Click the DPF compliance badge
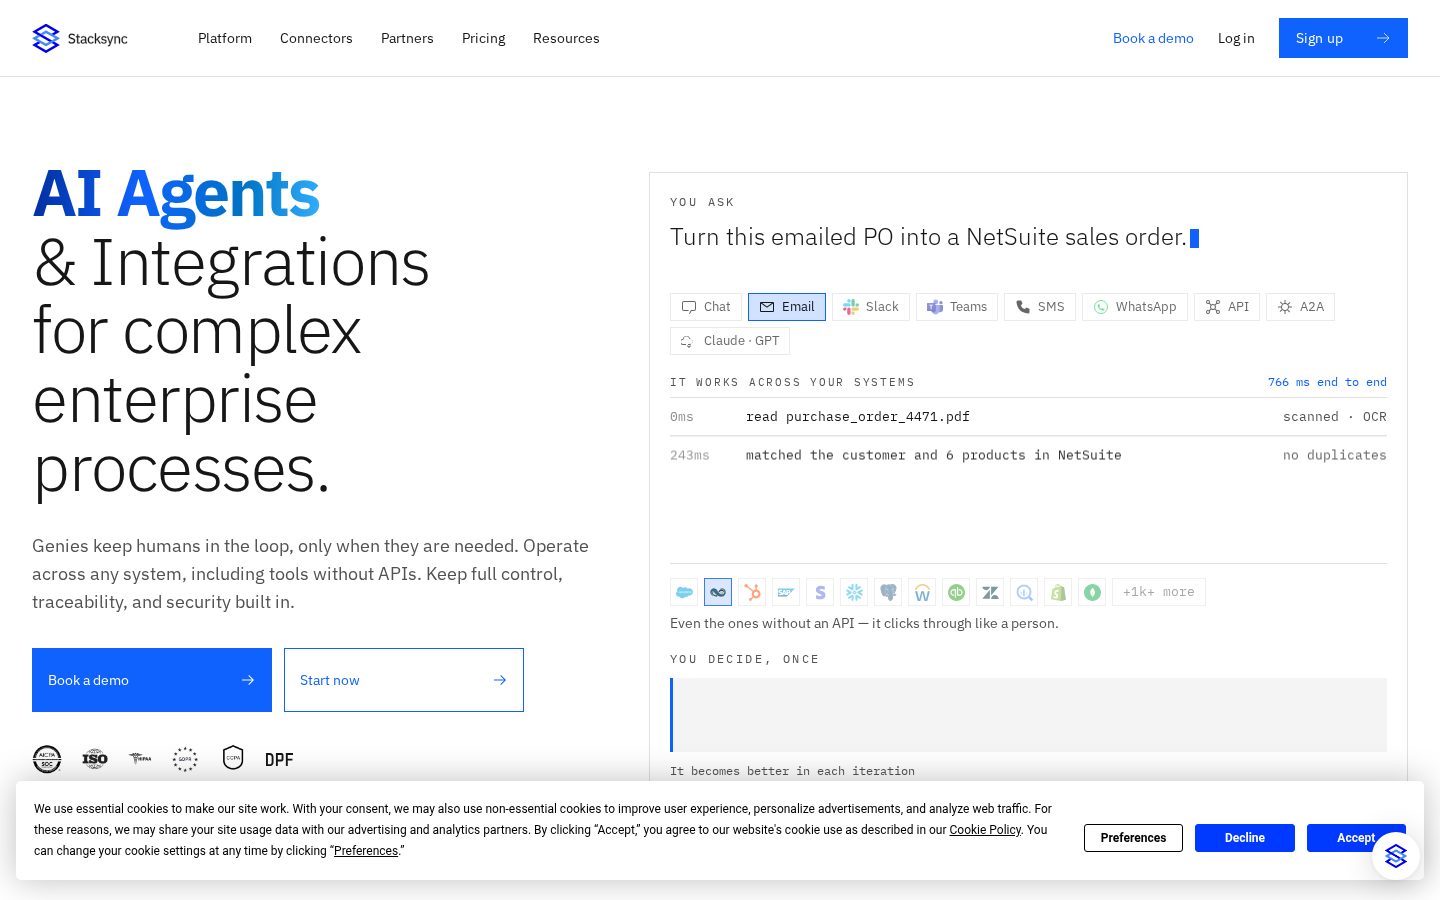 coord(279,760)
